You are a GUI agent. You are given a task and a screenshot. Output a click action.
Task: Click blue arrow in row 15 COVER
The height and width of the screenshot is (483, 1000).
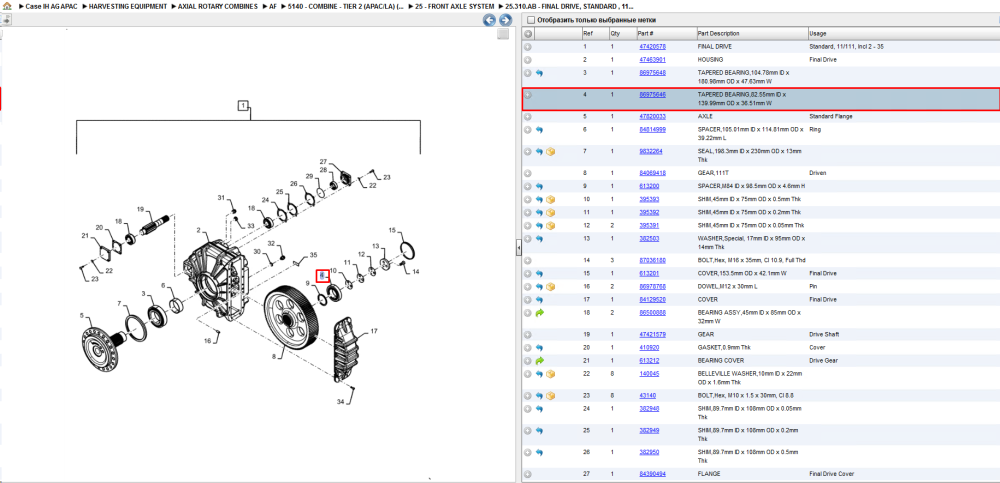coord(539,273)
